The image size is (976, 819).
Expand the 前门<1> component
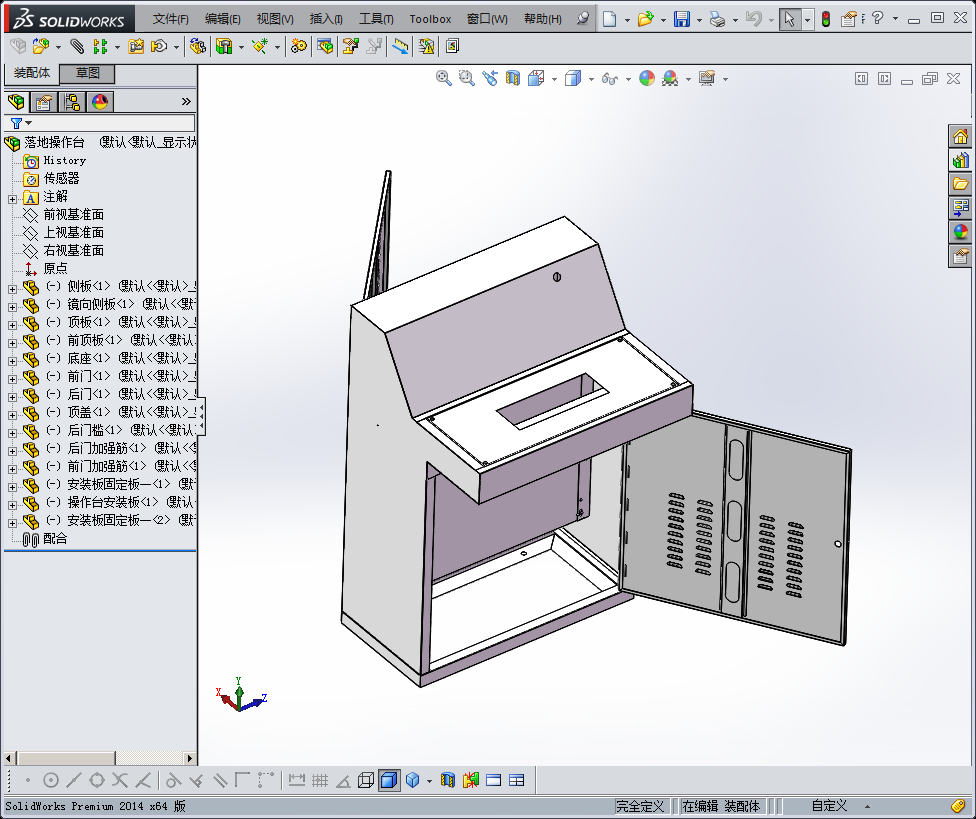tap(12, 379)
